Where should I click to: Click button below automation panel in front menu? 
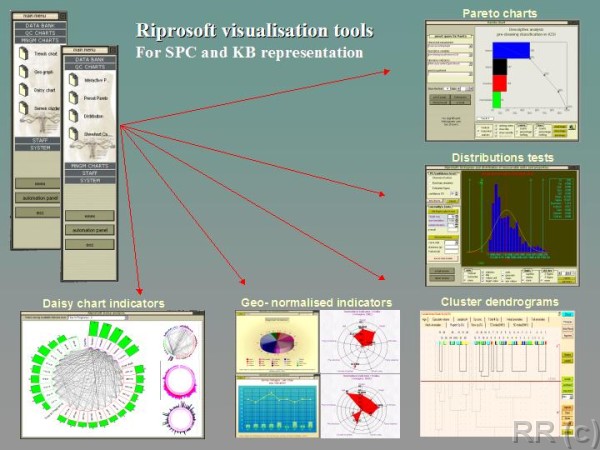pos(90,245)
